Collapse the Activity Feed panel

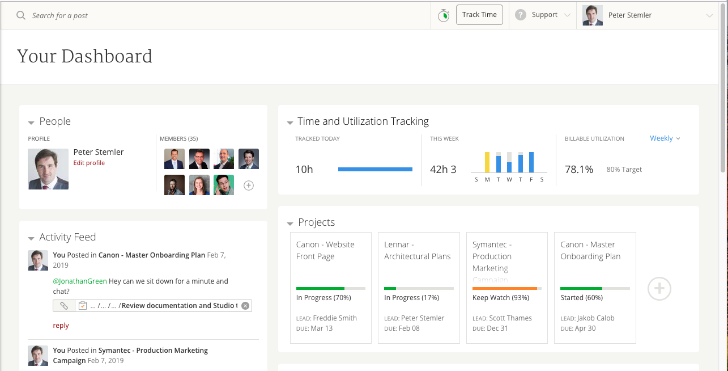coord(31,238)
